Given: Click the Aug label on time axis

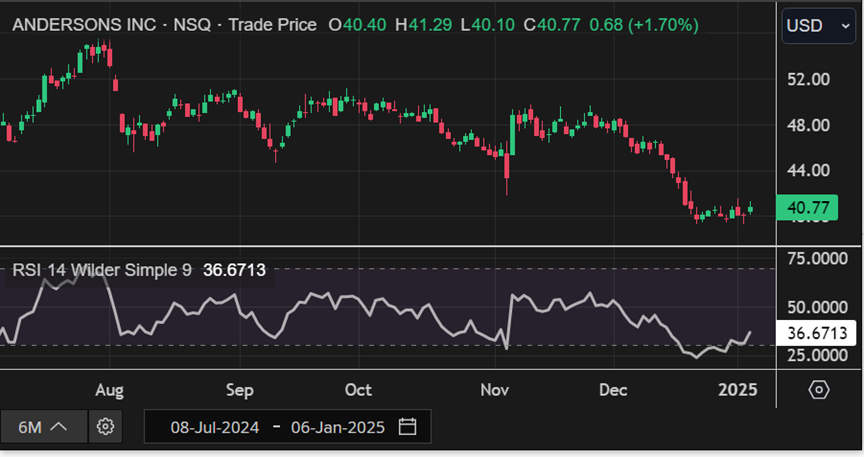Looking at the screenshot, I should tap(109, 390).
